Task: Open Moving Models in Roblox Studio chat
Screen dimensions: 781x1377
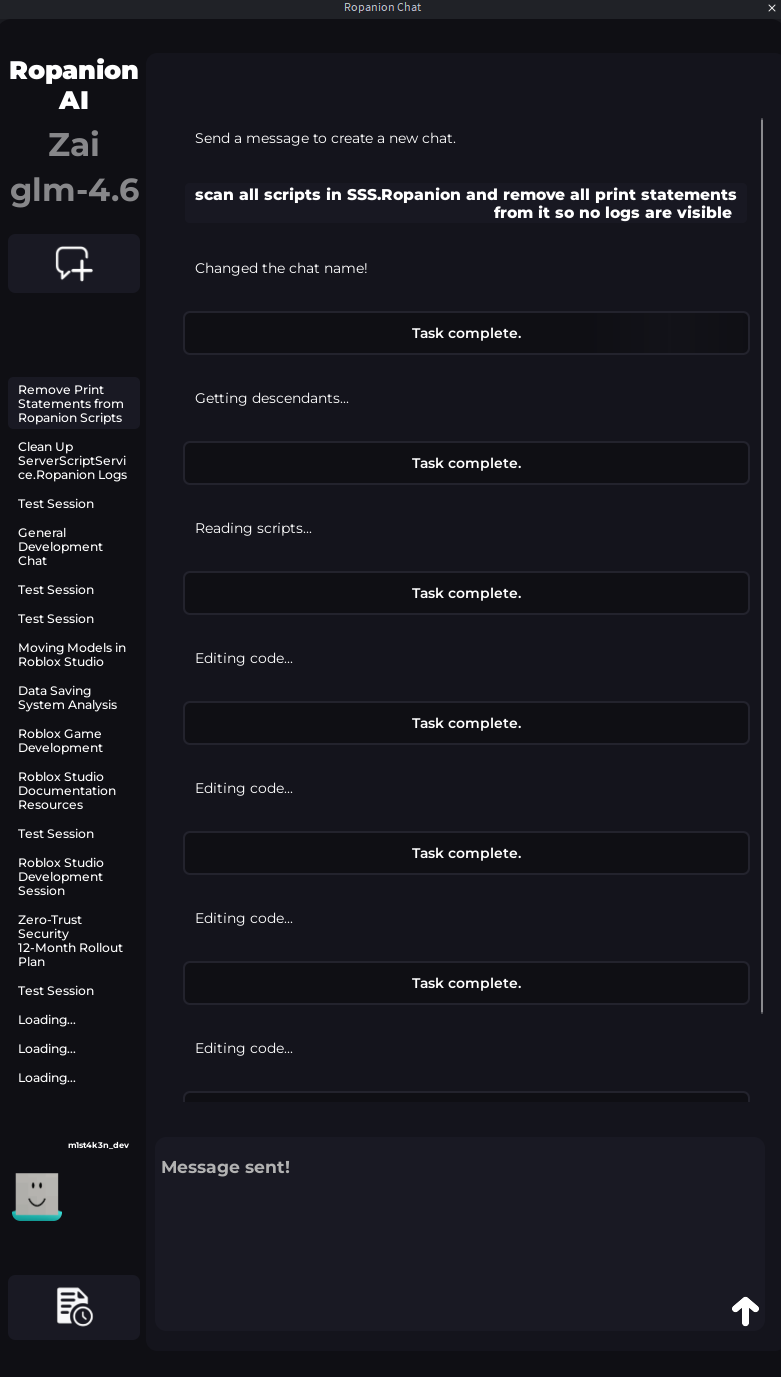Action: [x=74, y=655]
